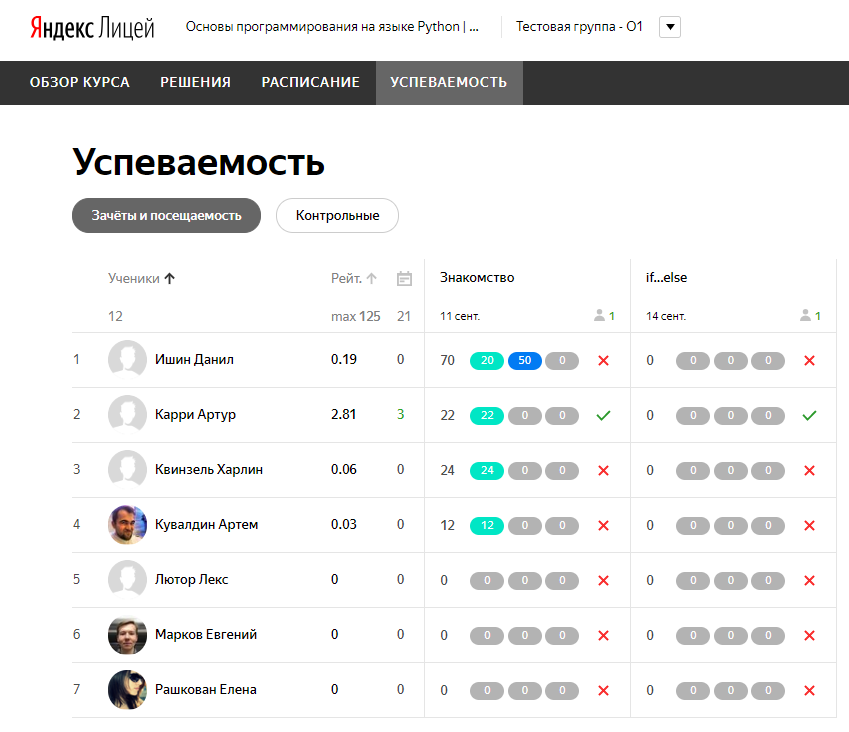The width and height of the screenshot is (849, 732).
Task: Toggle if...else attendance for Квинзель Харлин
Action: pos(809,470)
